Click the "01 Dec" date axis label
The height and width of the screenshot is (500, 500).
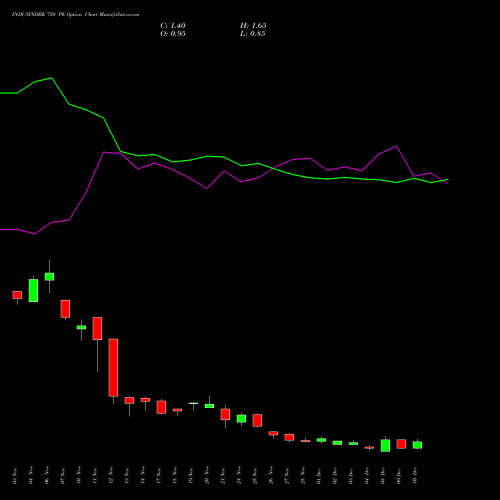(x=319, y=475)
